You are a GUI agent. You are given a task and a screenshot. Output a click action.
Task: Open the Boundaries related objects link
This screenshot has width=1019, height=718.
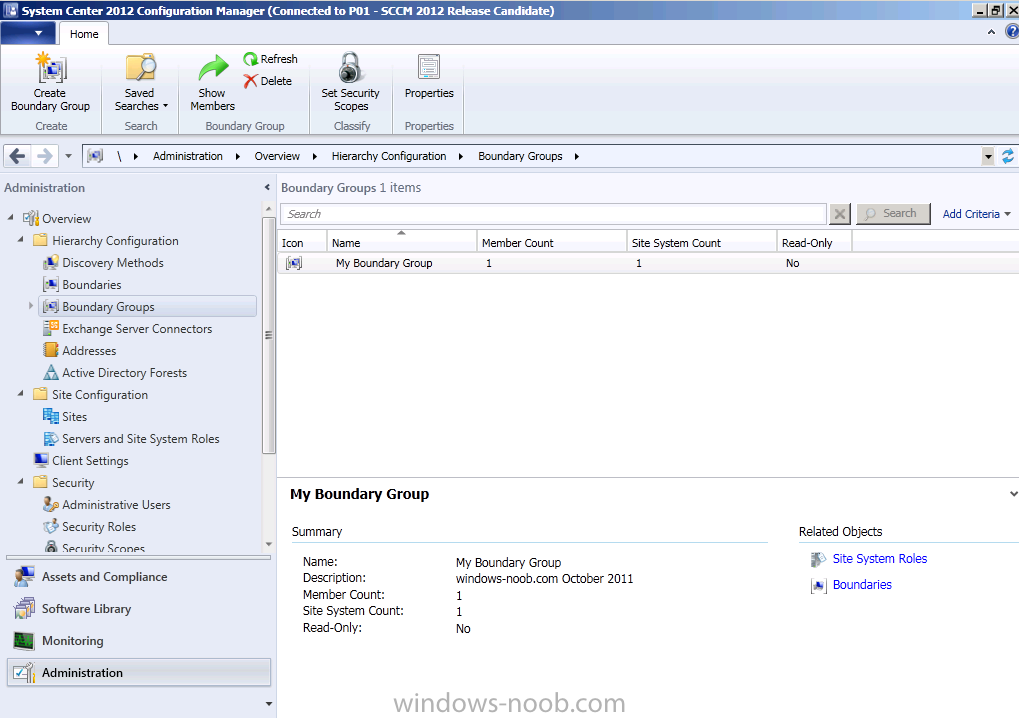click(x=862, y=585)
